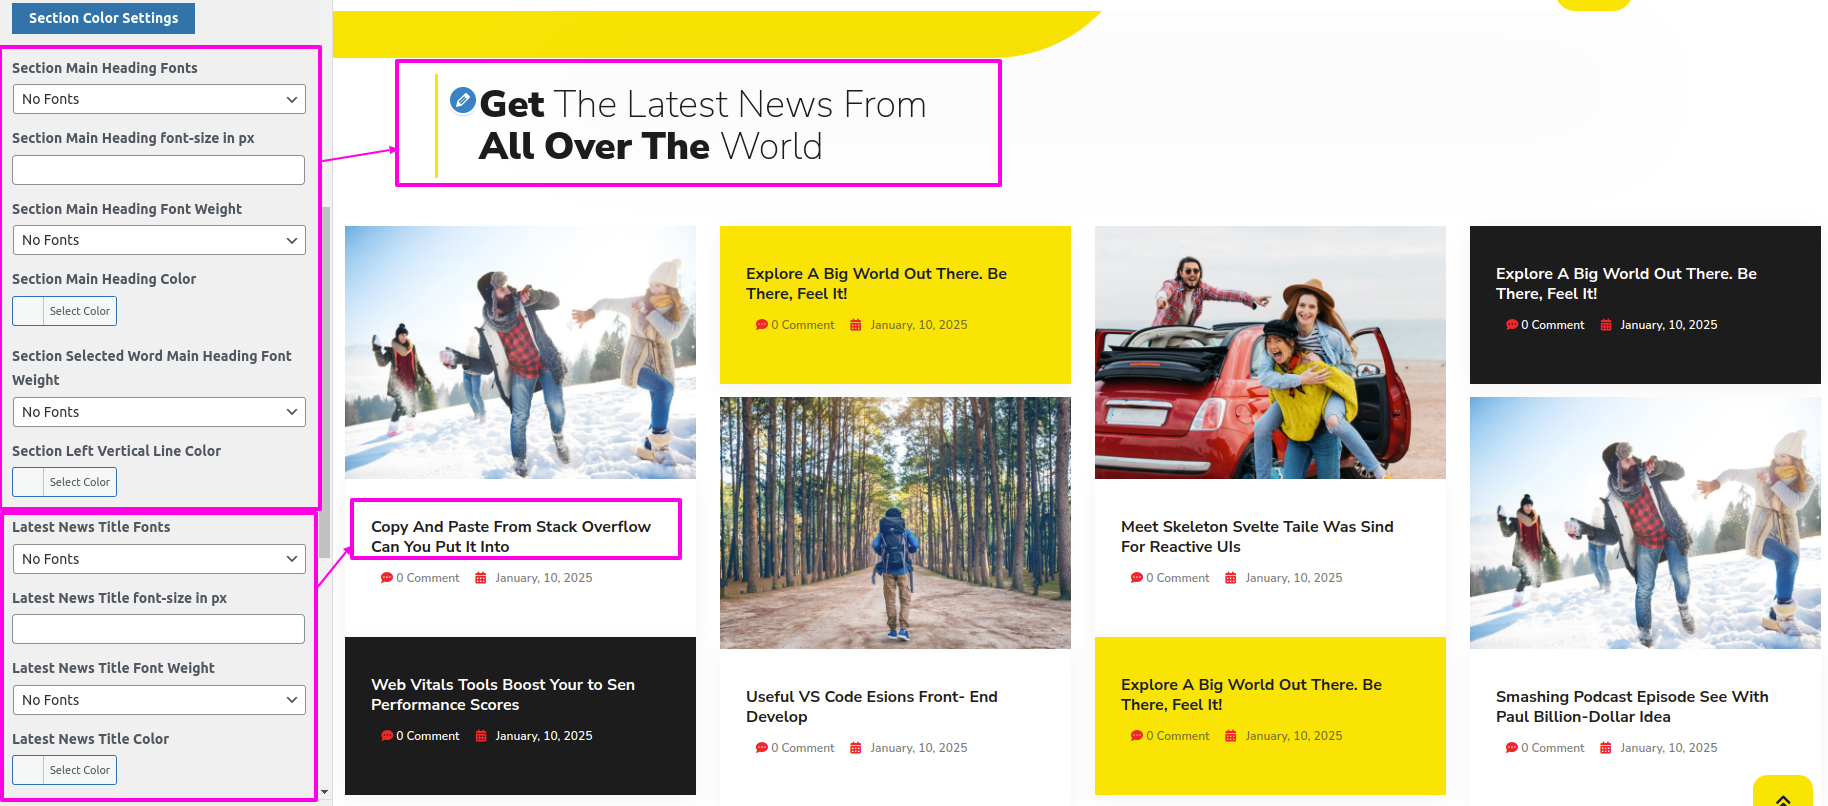This screenshot has width=1828, height=806.
Task: Click January date under Meet Skeleton Svelte
Action: [x=1294, y=578]
